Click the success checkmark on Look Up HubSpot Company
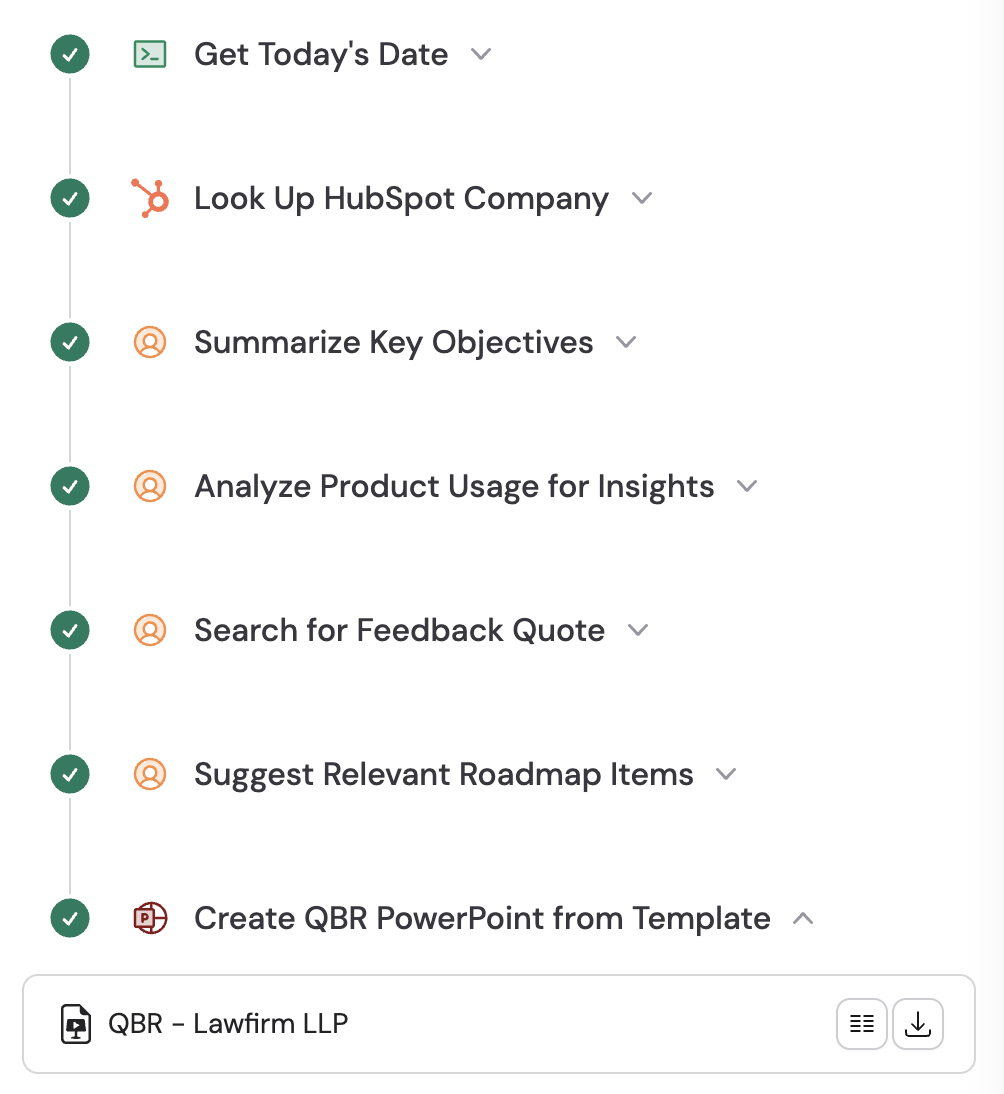This screenshot has height=1094, width=1004. click(69, 198)
